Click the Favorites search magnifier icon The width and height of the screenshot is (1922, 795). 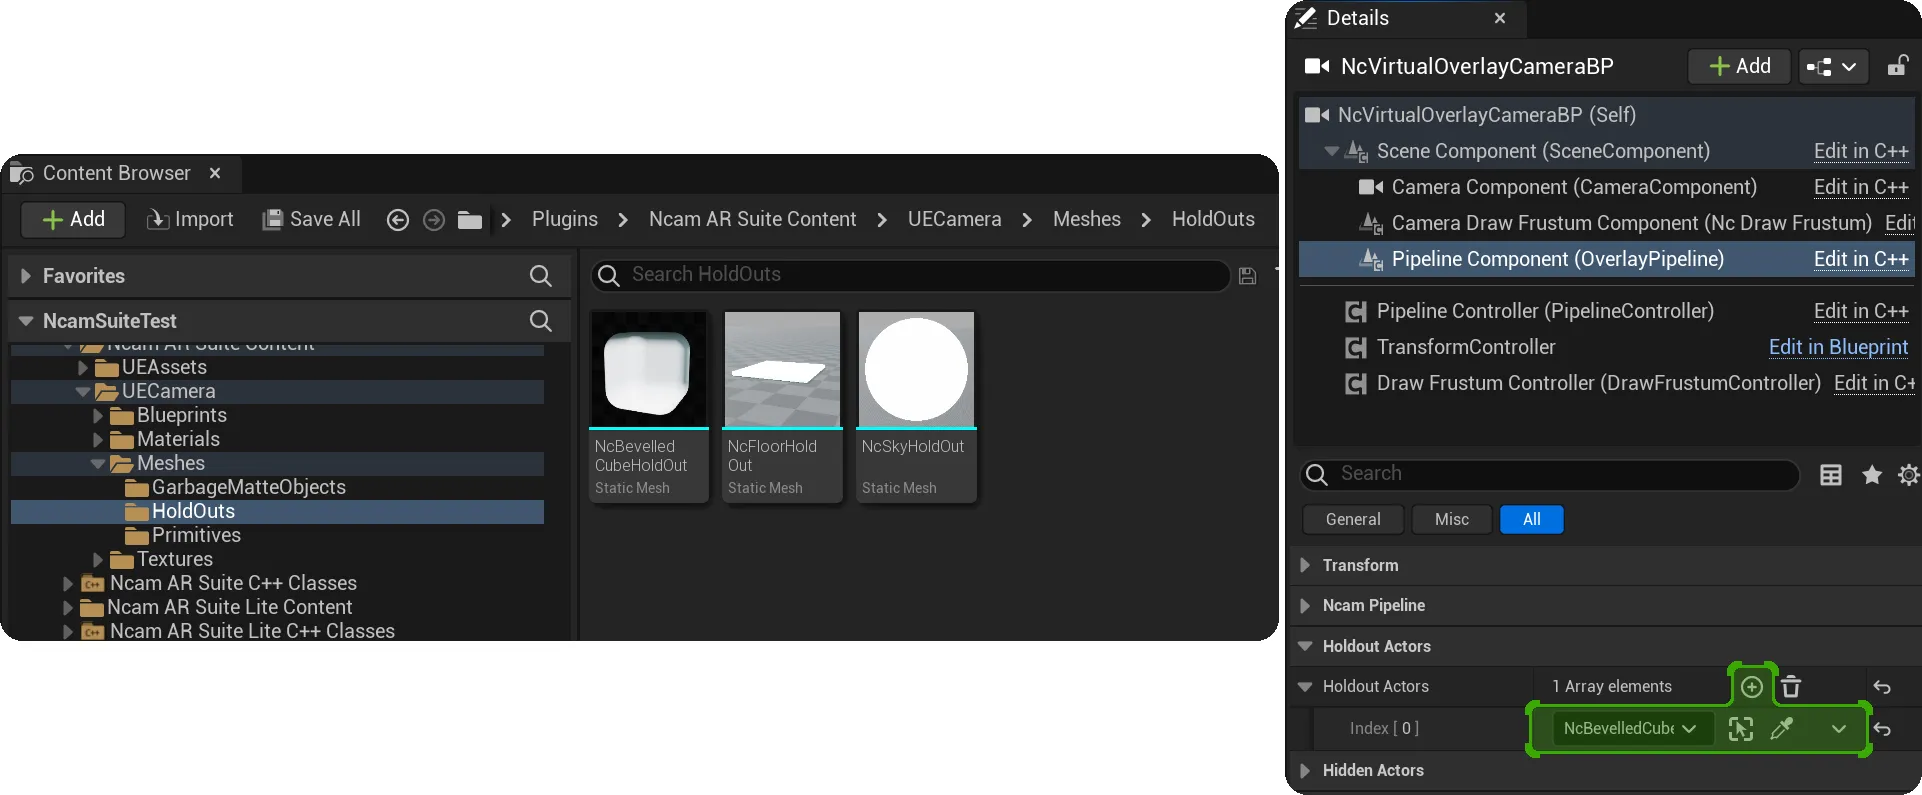[541, 276]
